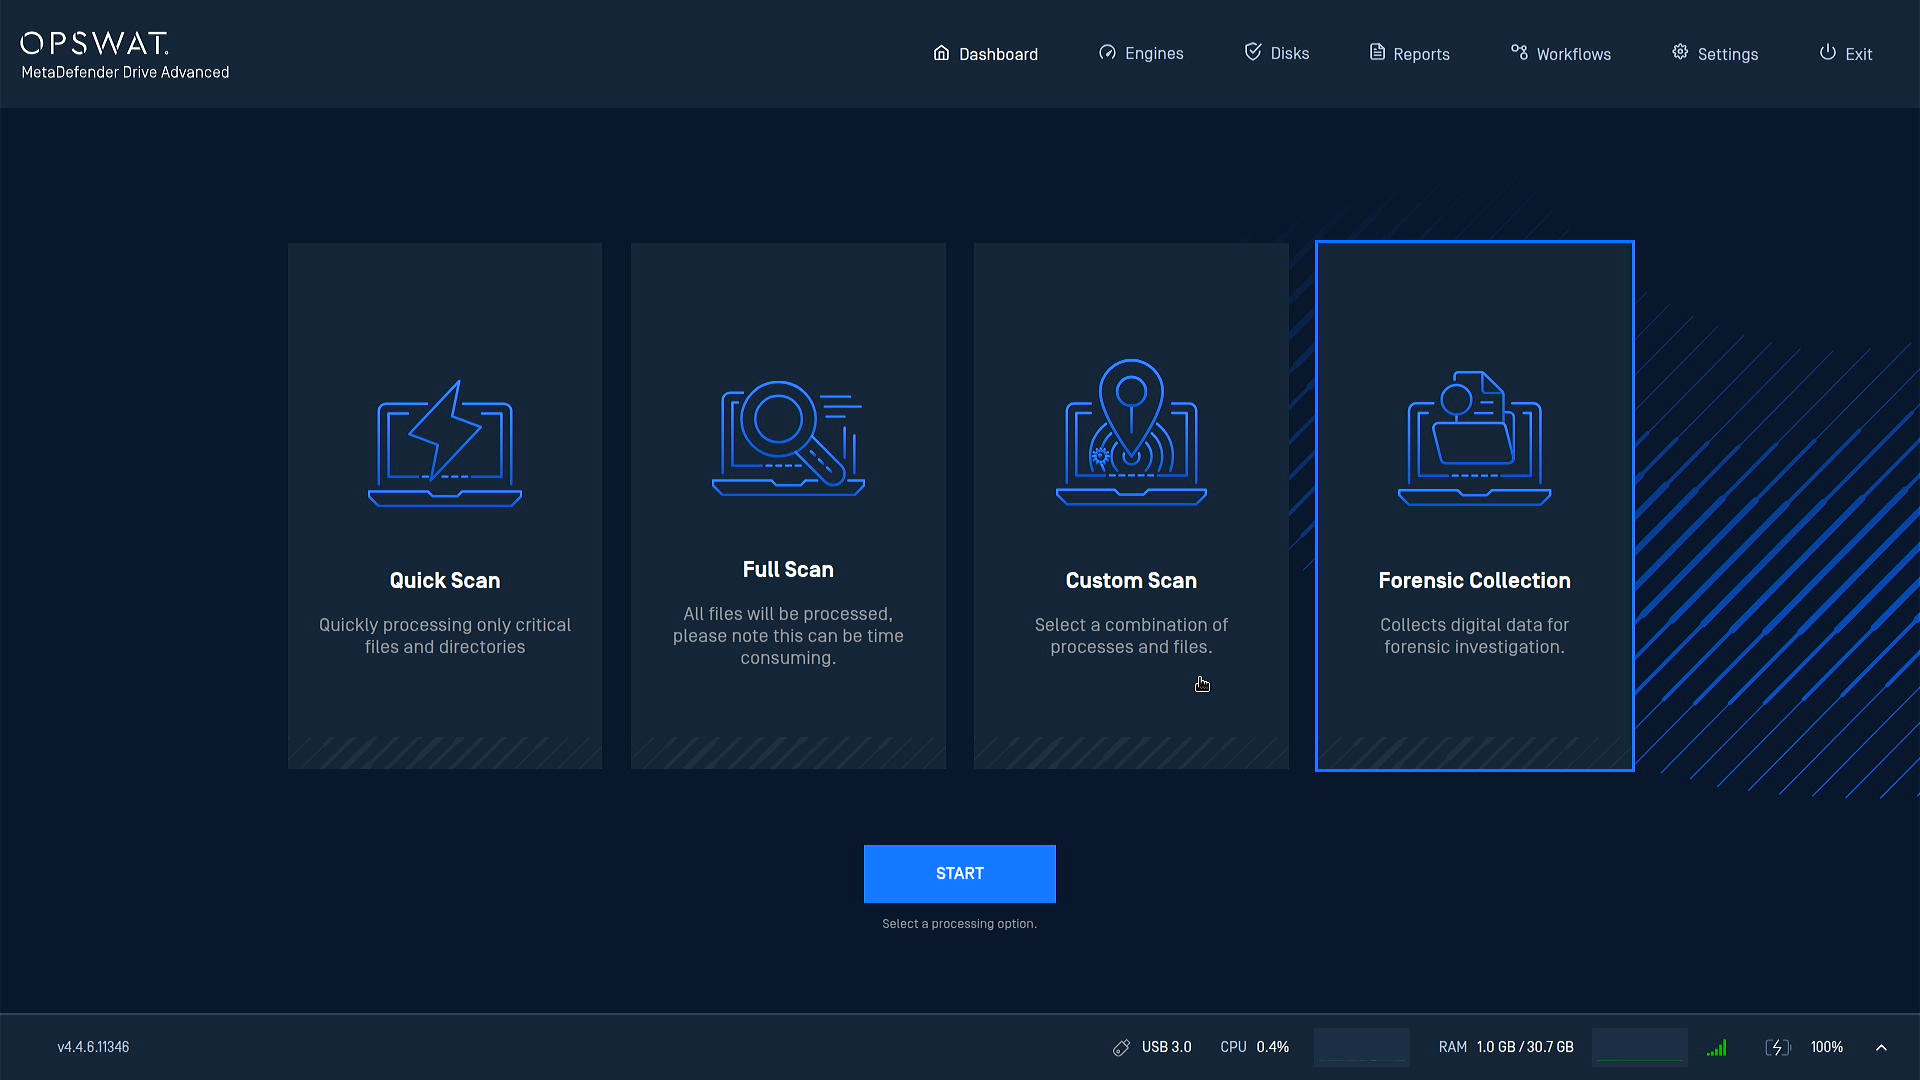The width and height of the screenshot is (1920, 1080).
Task: Click the RAM '1.0 GB / 30.7 GB' value
Action: click(1525, 1047)
